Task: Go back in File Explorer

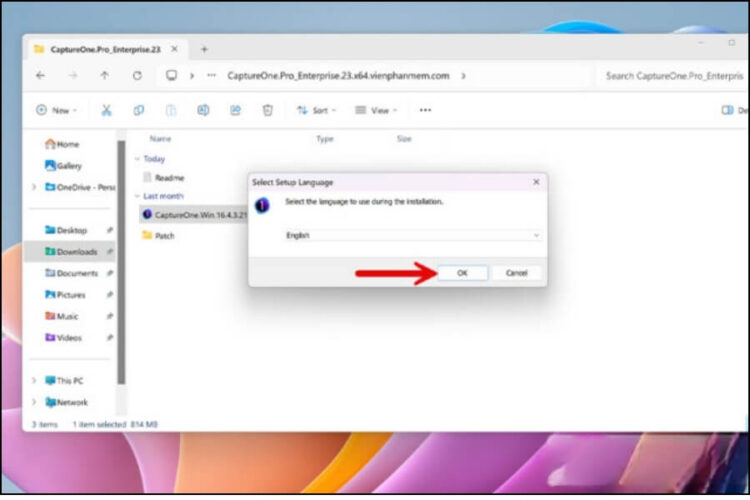Action: pyautogui.click(x=40, y=76)
